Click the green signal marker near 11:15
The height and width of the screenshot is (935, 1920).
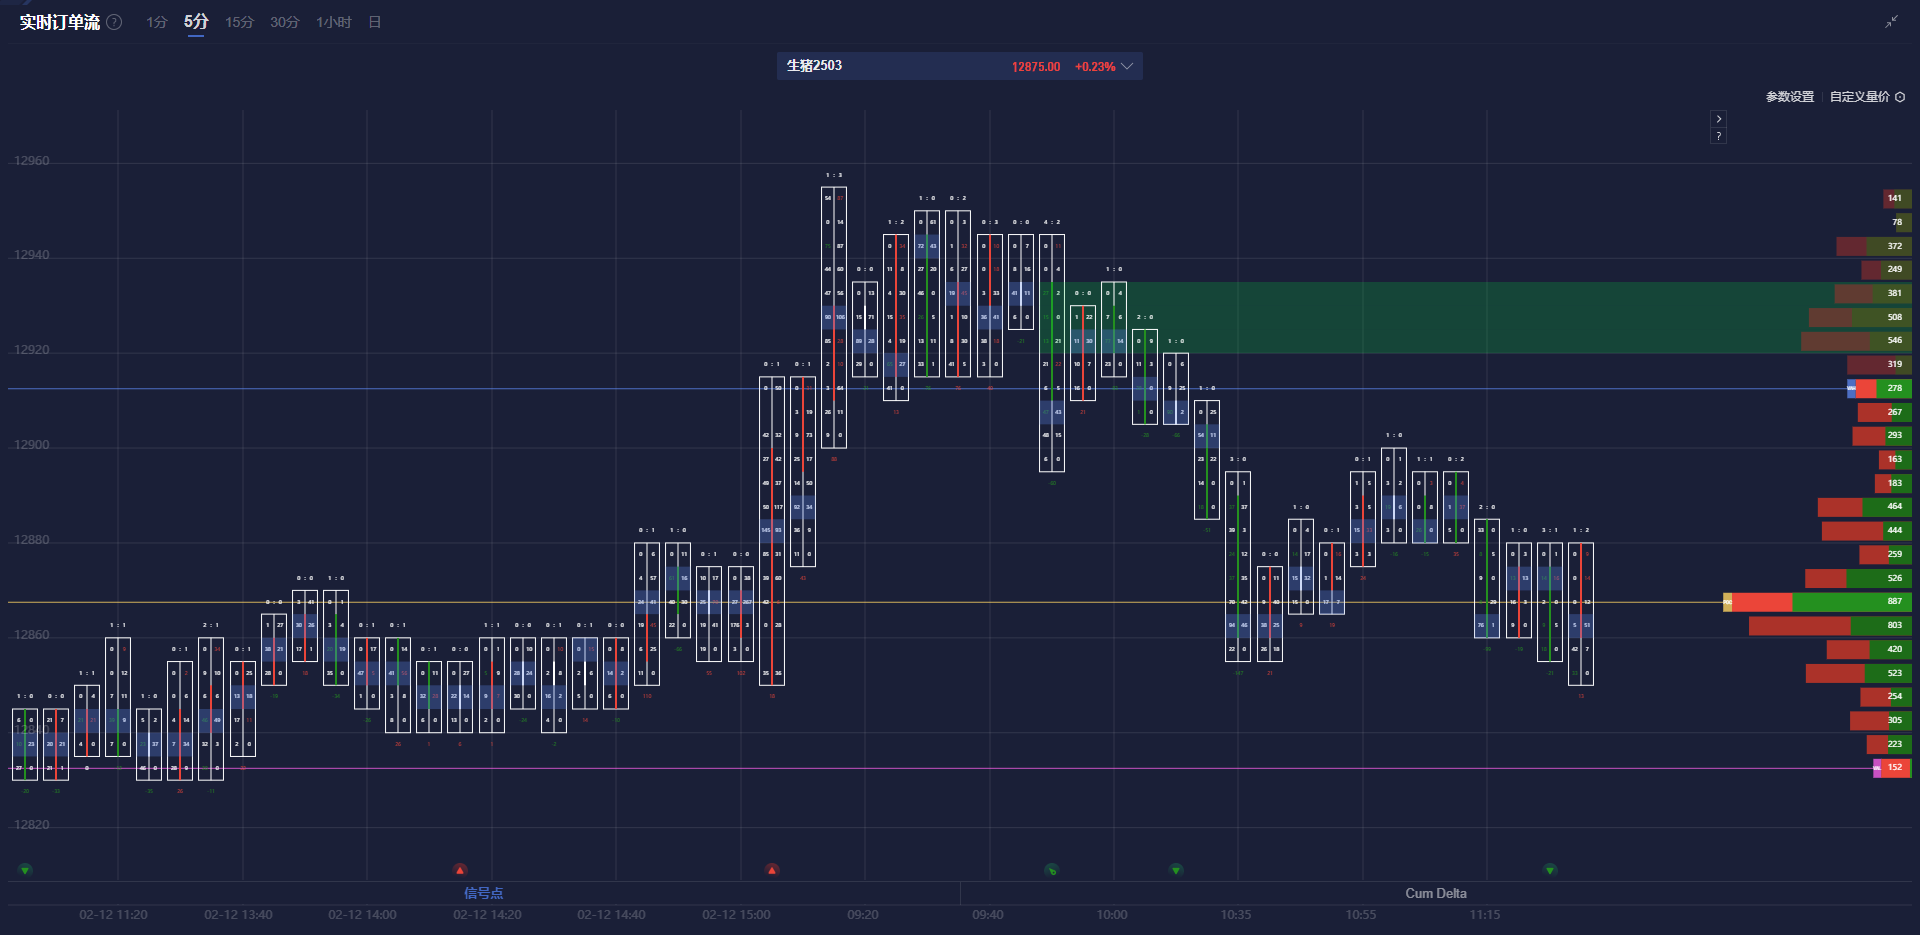coord(1550,870)
